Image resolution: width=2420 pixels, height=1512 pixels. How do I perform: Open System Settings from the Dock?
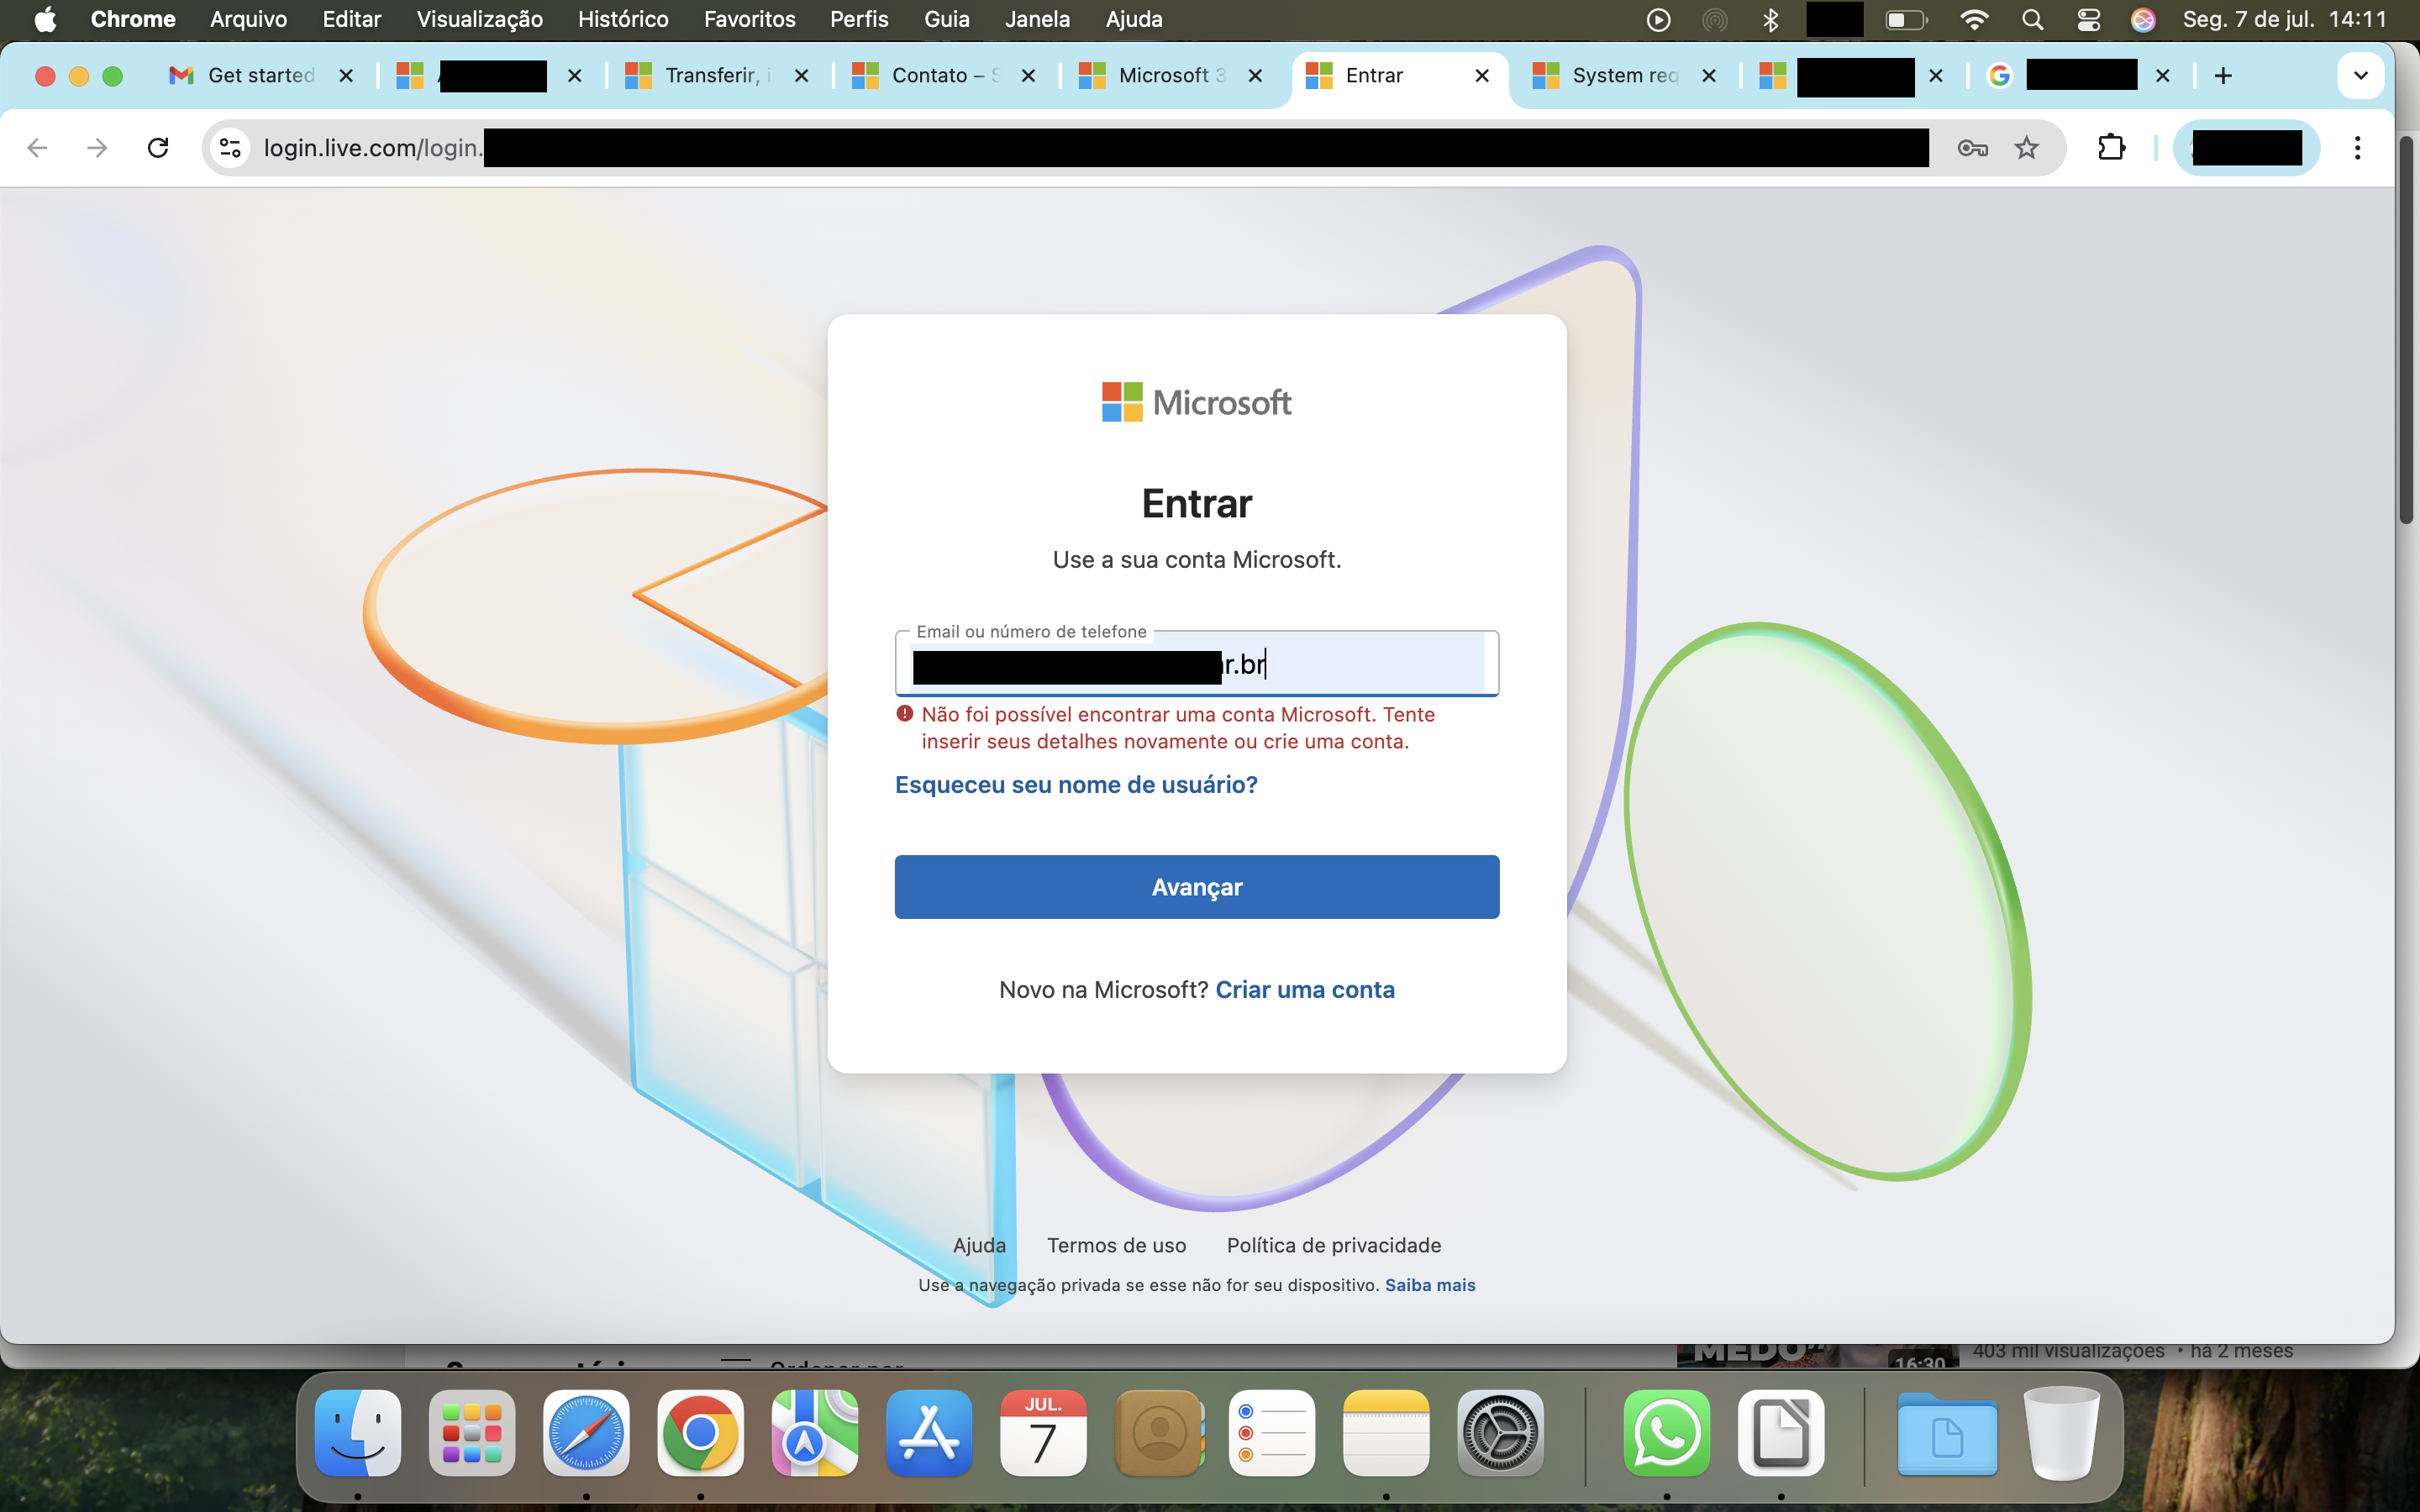click(x=1500, y=1433)
